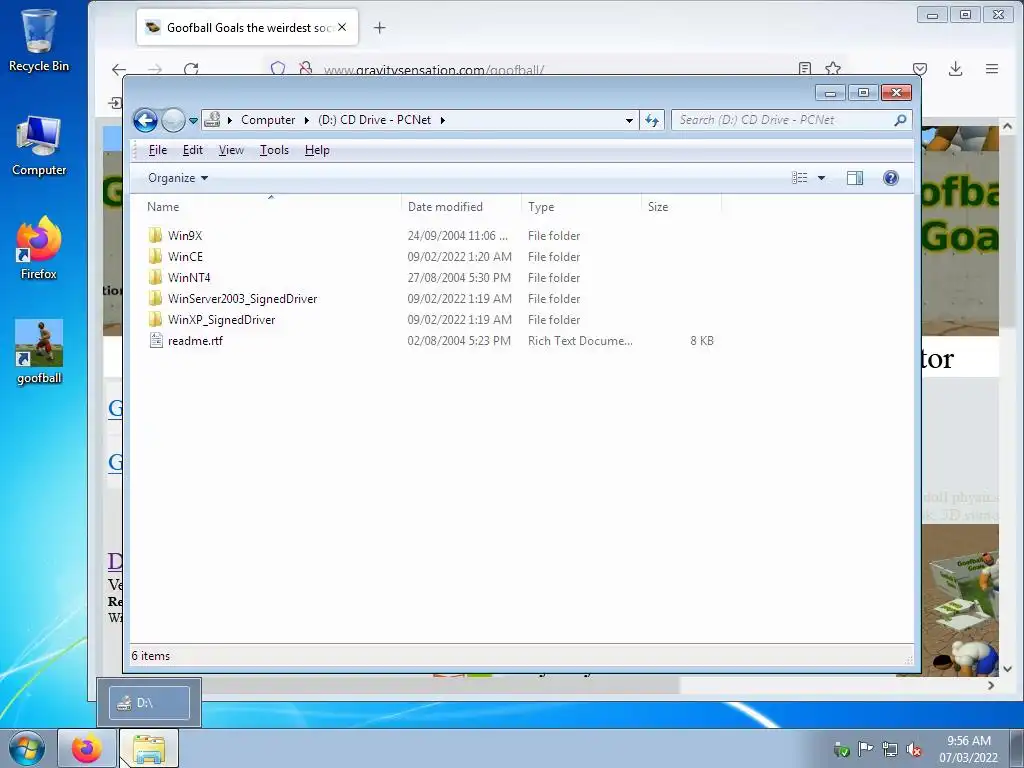
Task: Open the Tools menu
Action: 274,150
